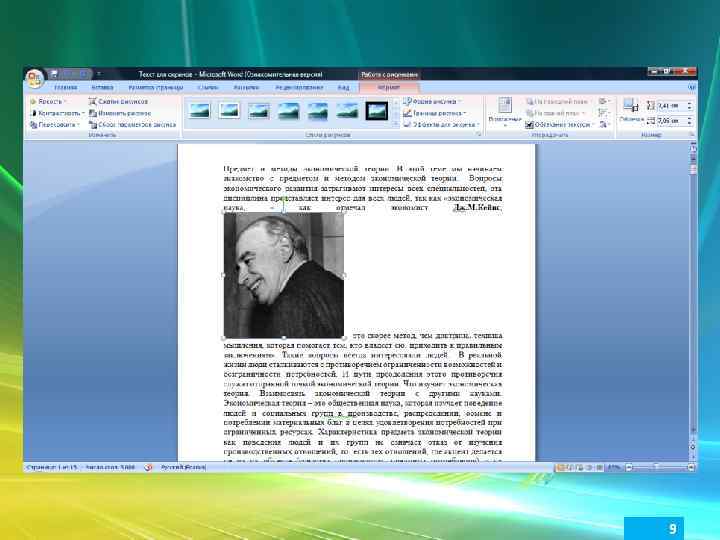
Task: Click the height field stepper arrows
Action: [689, 106]
